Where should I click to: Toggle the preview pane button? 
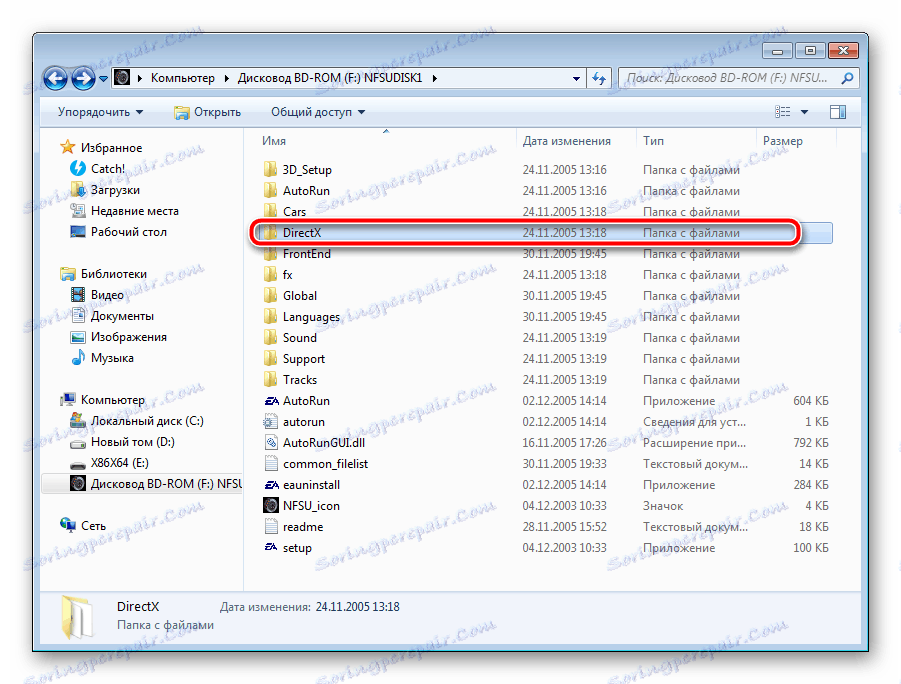coord(838,112)
